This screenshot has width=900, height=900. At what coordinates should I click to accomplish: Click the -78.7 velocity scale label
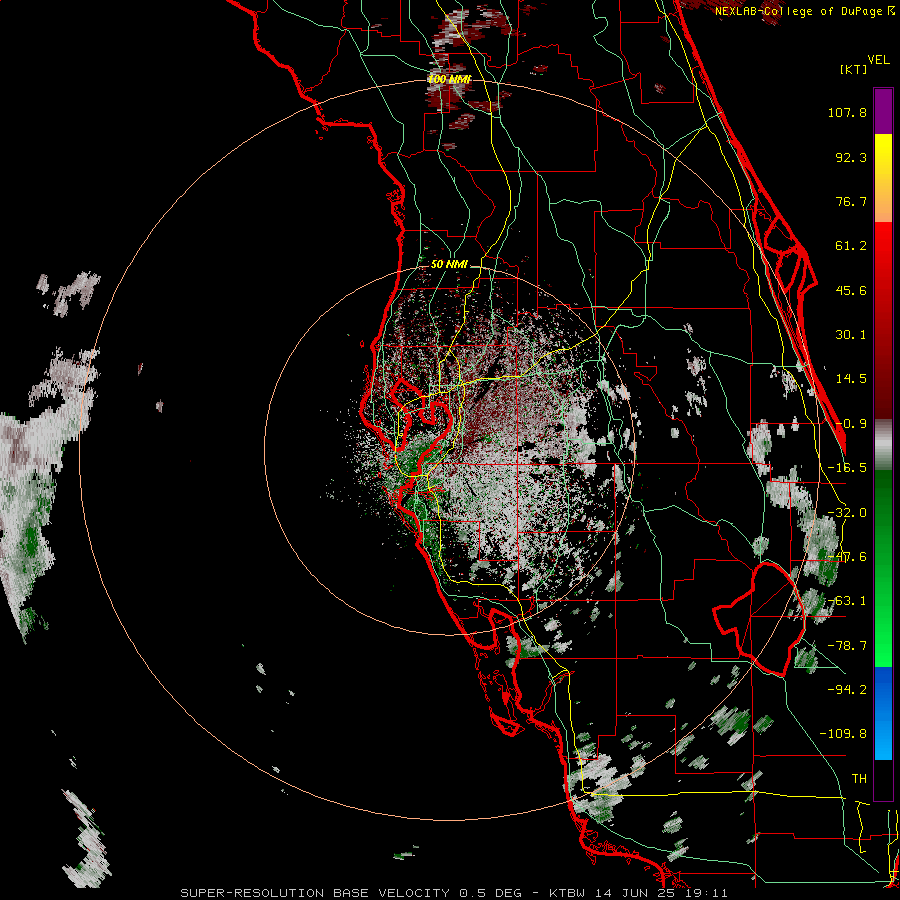pos(847,646)
